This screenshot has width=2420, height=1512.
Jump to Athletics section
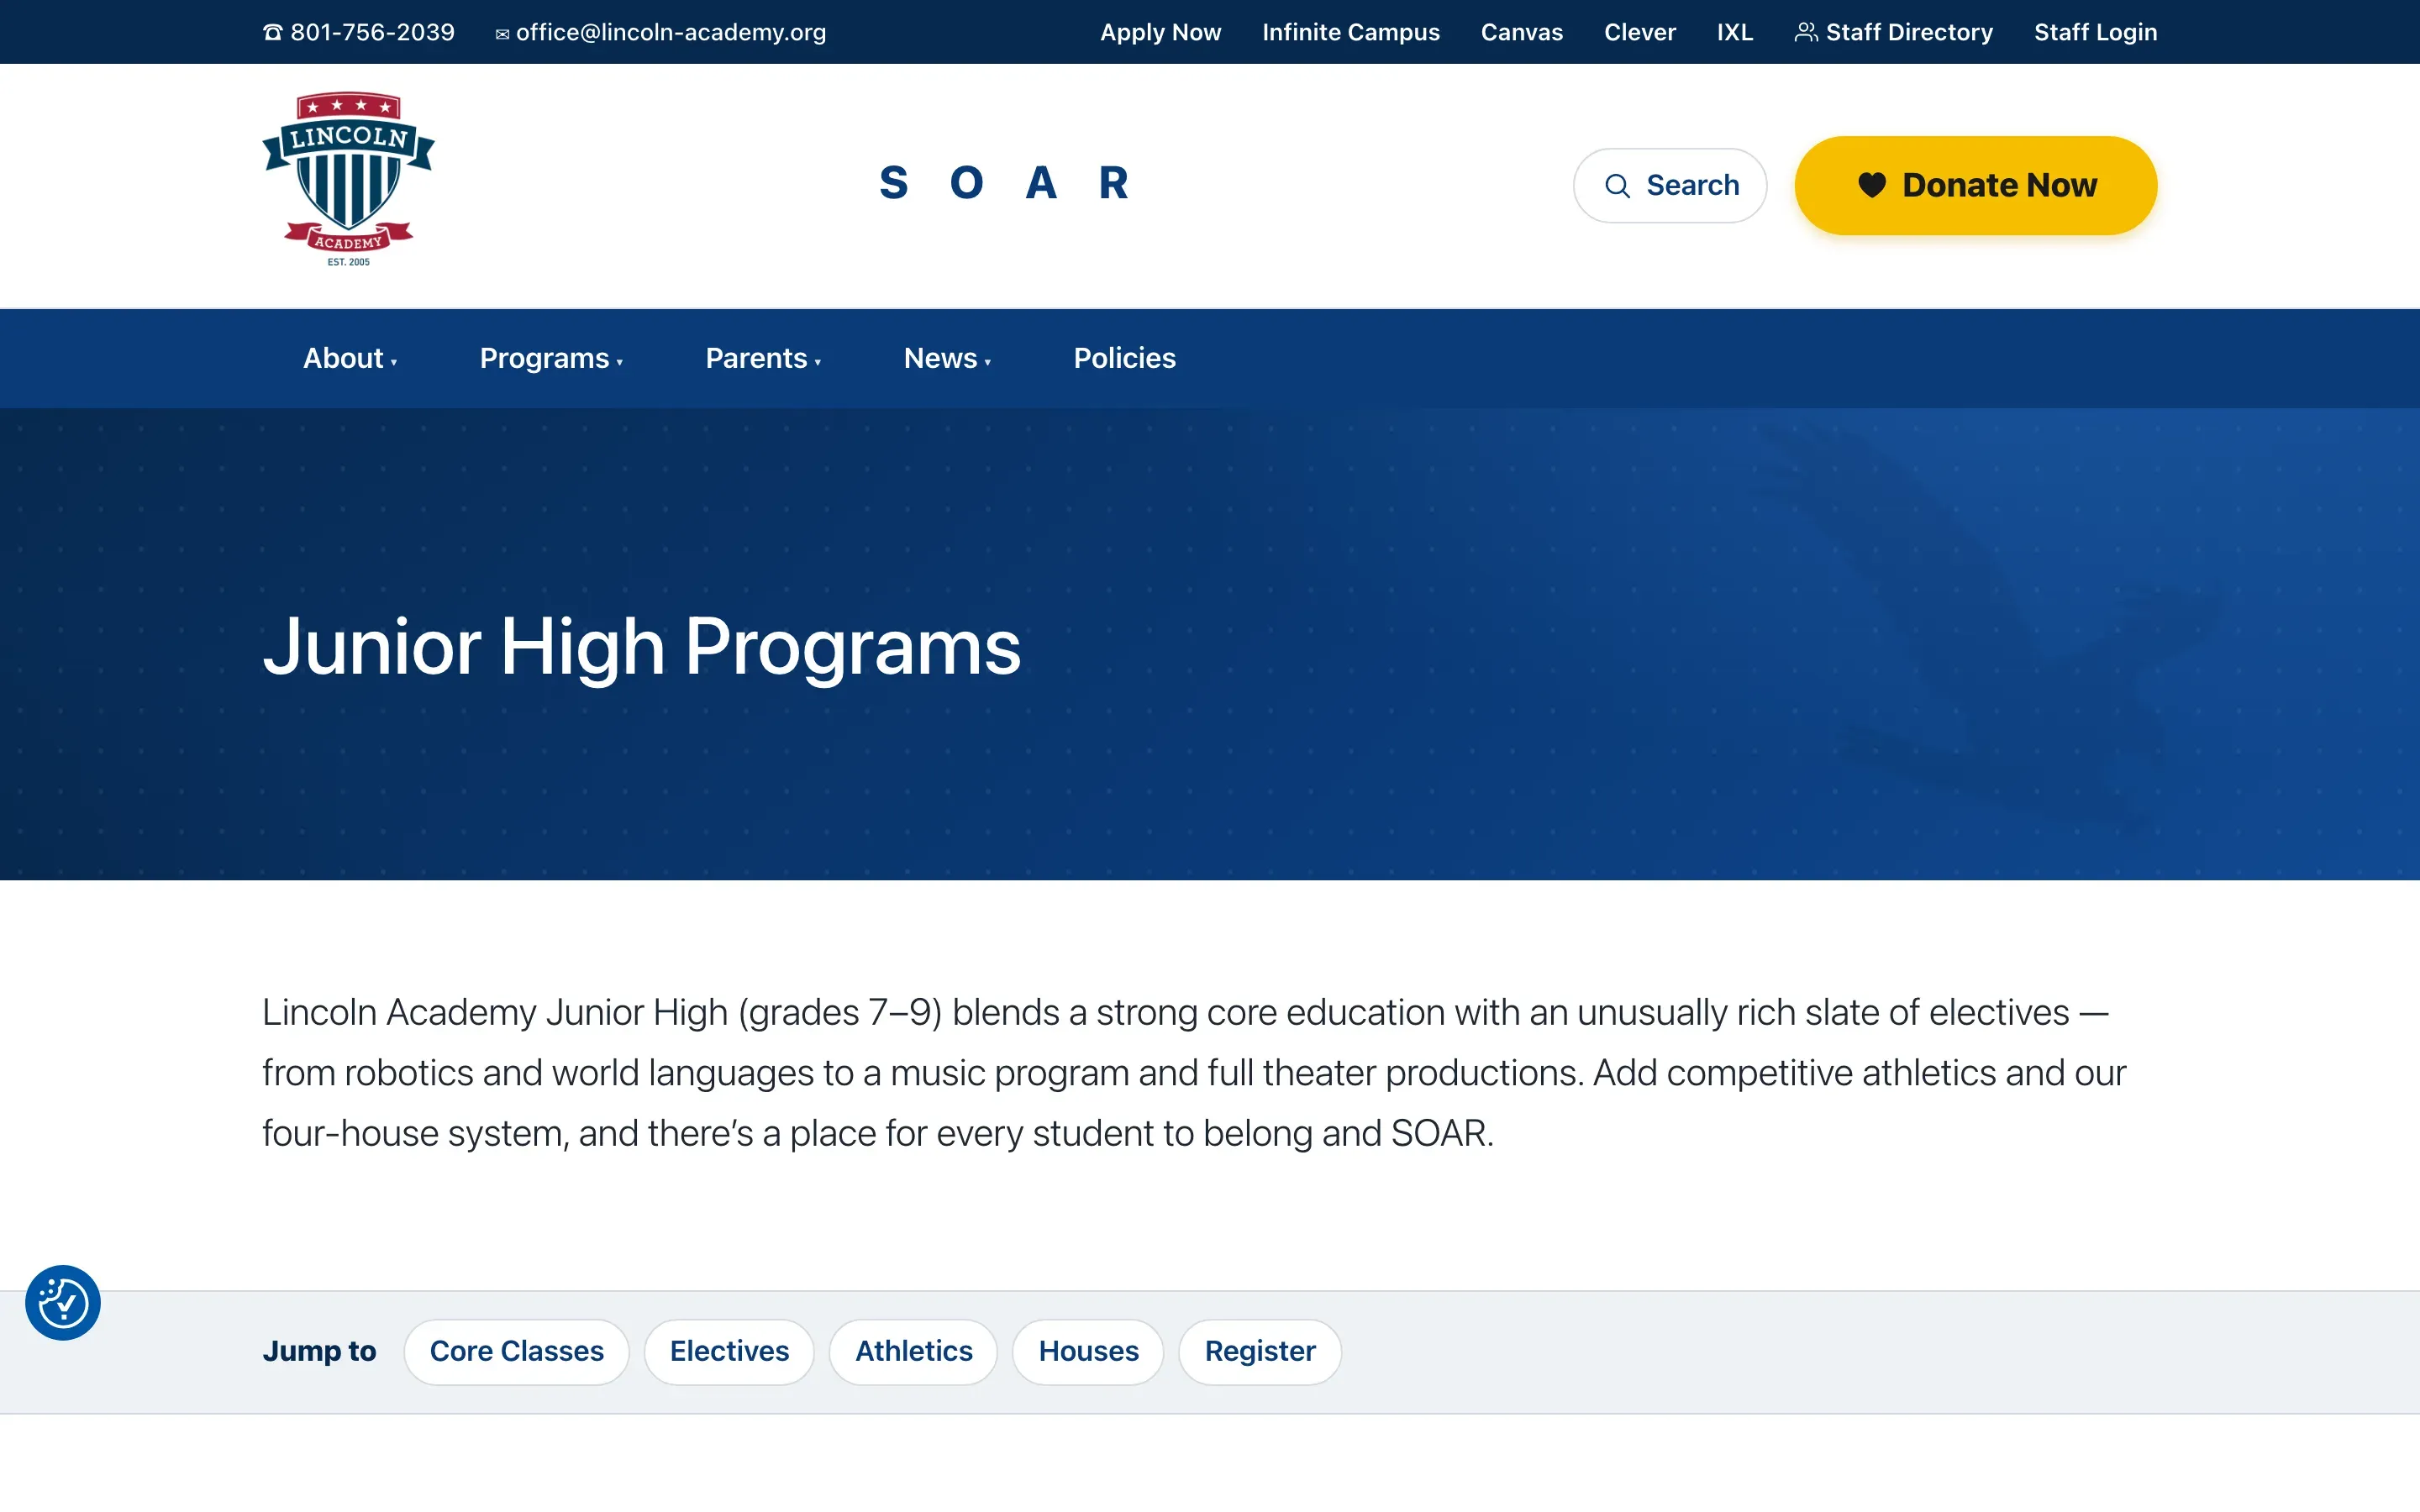913,1351
